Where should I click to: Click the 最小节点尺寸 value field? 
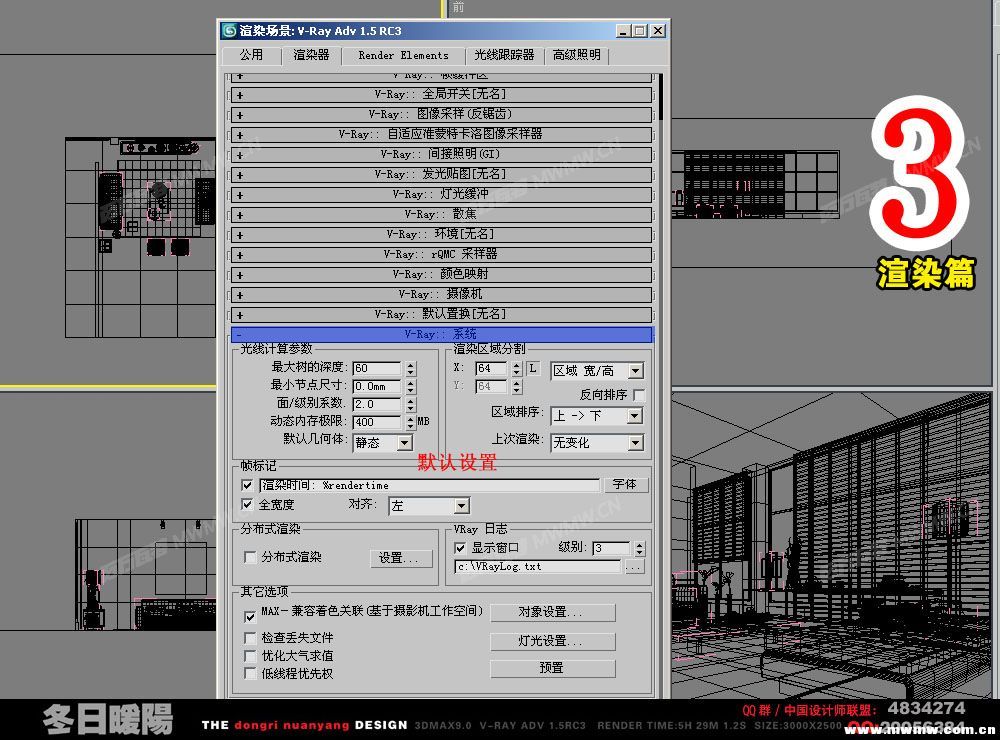pos(377,386)
